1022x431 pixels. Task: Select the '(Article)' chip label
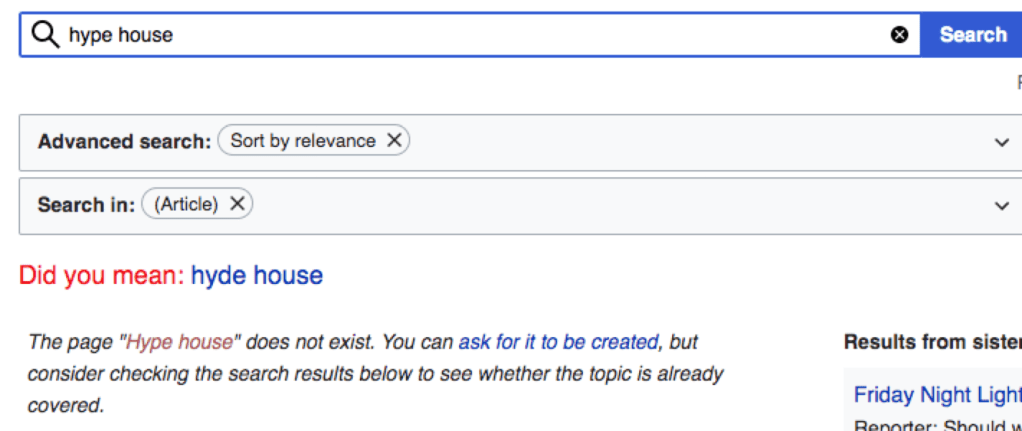tap(186, 204)
